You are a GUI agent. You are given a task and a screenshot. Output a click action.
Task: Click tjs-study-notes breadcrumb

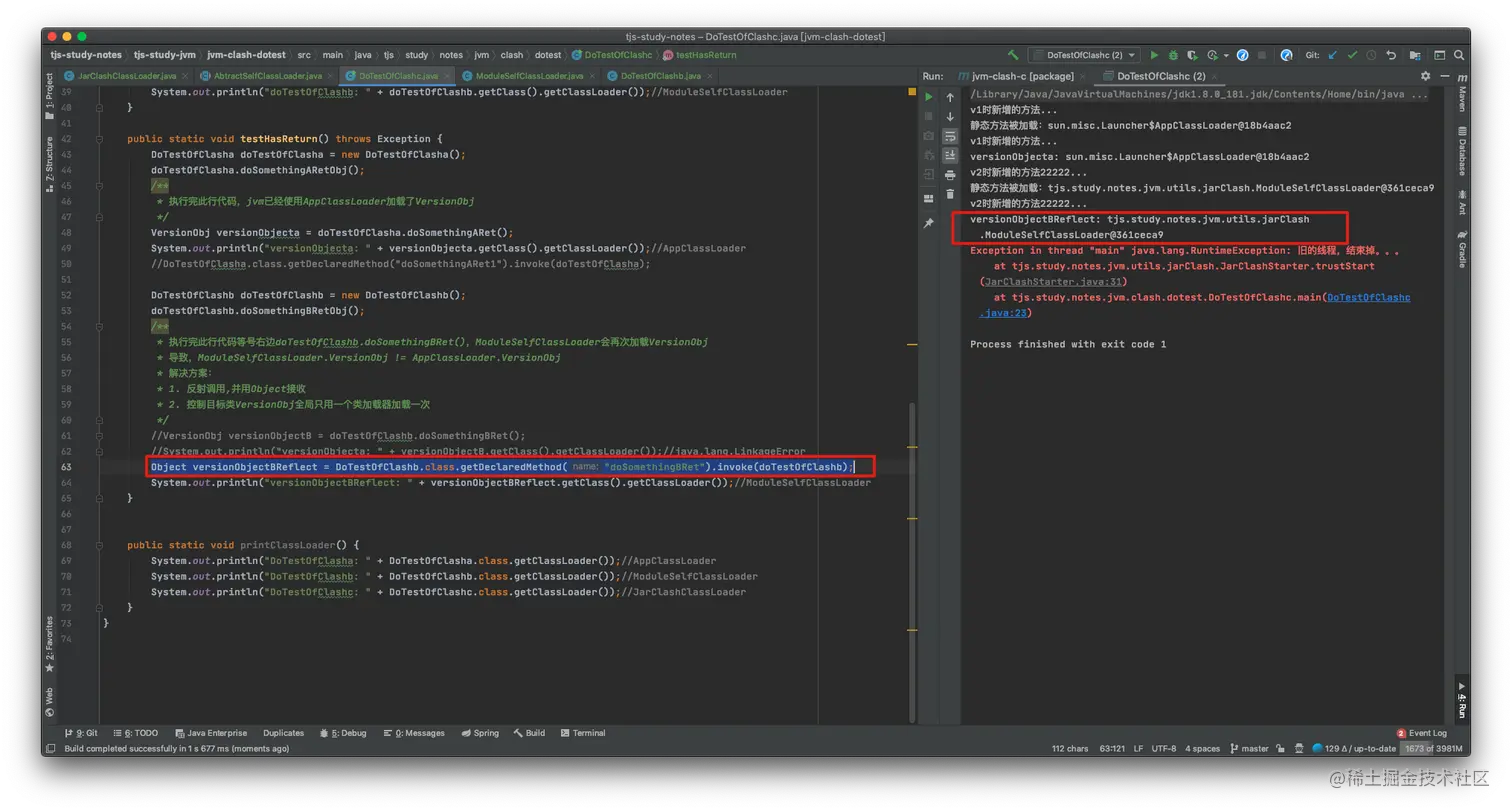coord(85,55)
